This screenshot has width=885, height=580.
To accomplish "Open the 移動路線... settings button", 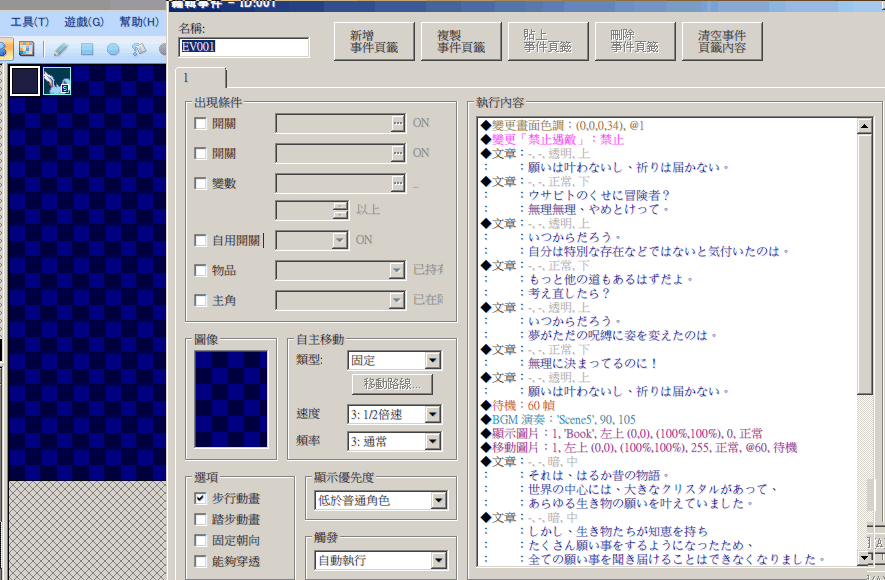I will 392,384.
